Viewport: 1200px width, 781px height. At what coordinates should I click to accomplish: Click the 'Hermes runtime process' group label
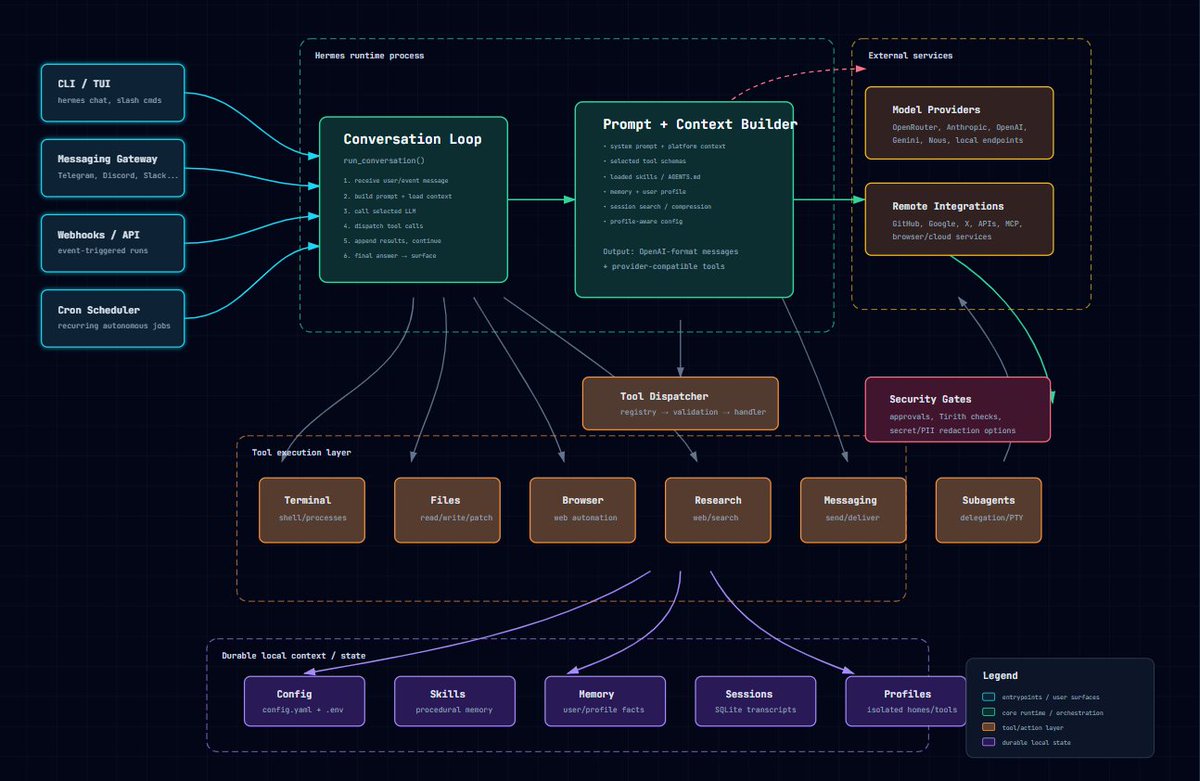(369, 55)
